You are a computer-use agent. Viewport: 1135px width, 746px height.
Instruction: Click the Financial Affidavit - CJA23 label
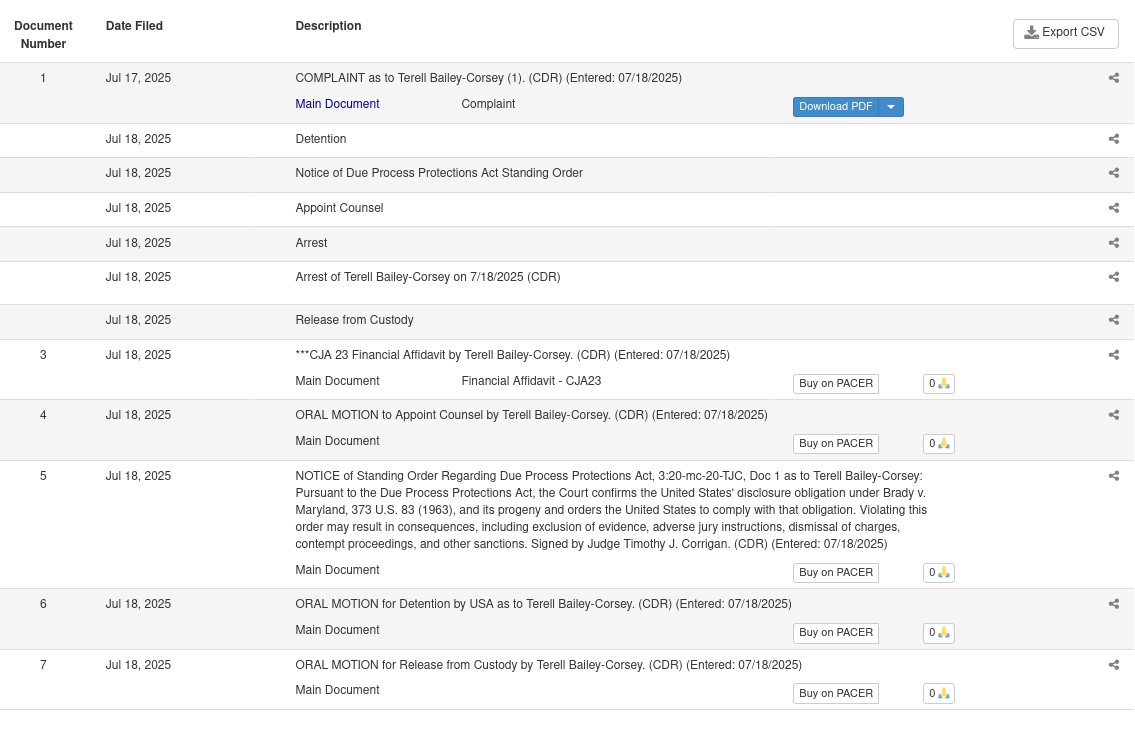pyautogui.click(x=531, y=381)
